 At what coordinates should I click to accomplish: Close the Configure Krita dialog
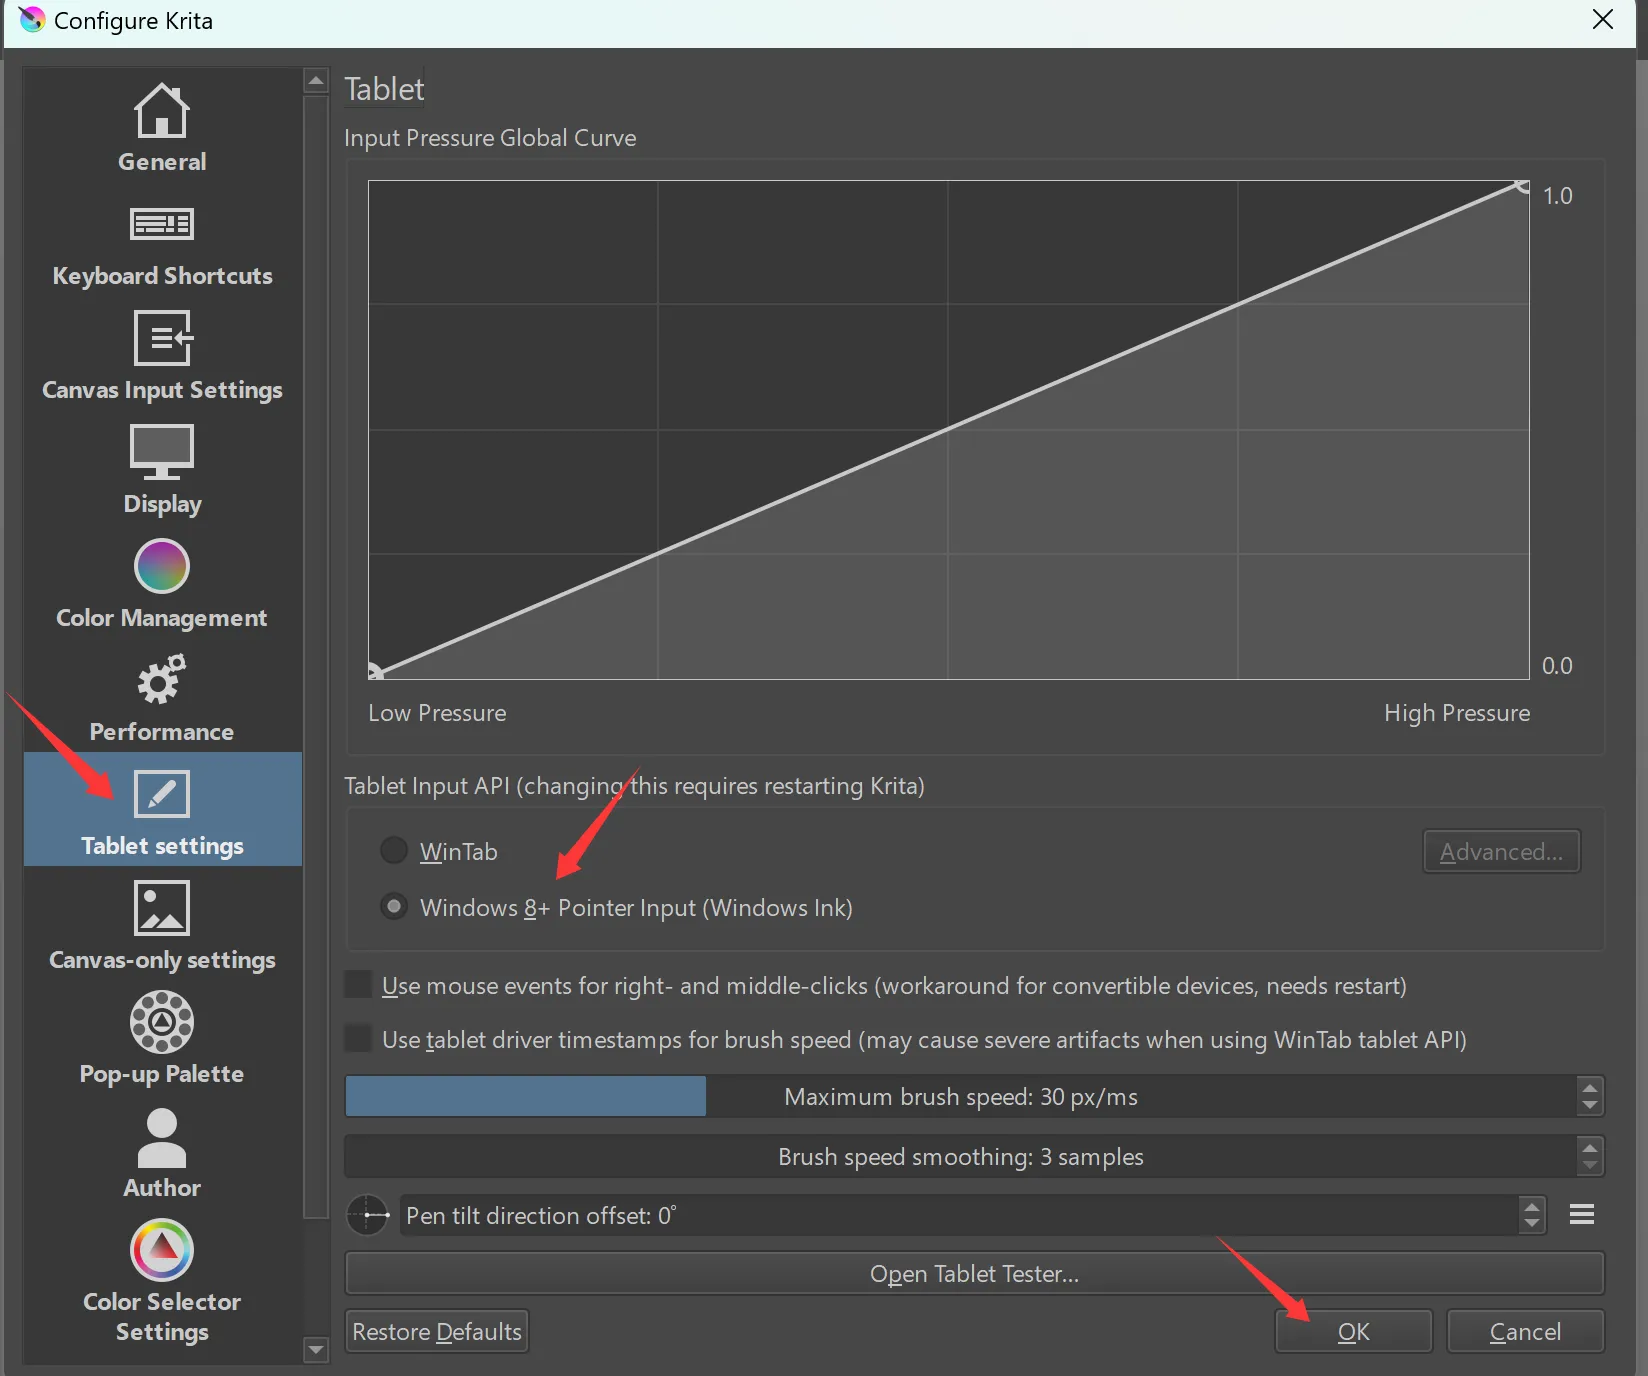pyautogui.click(x=1603, y=20)
